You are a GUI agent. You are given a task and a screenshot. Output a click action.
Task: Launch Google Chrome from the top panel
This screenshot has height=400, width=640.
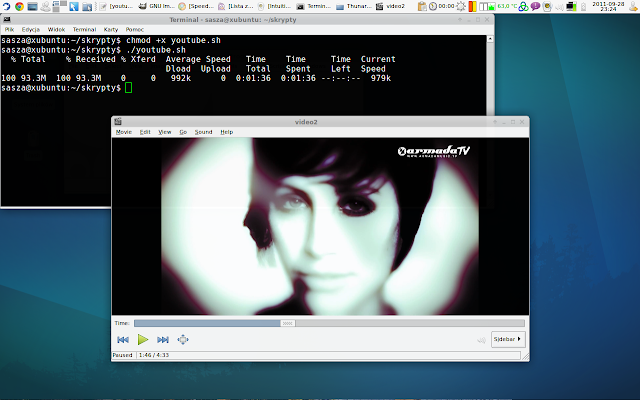click(19, 6)
